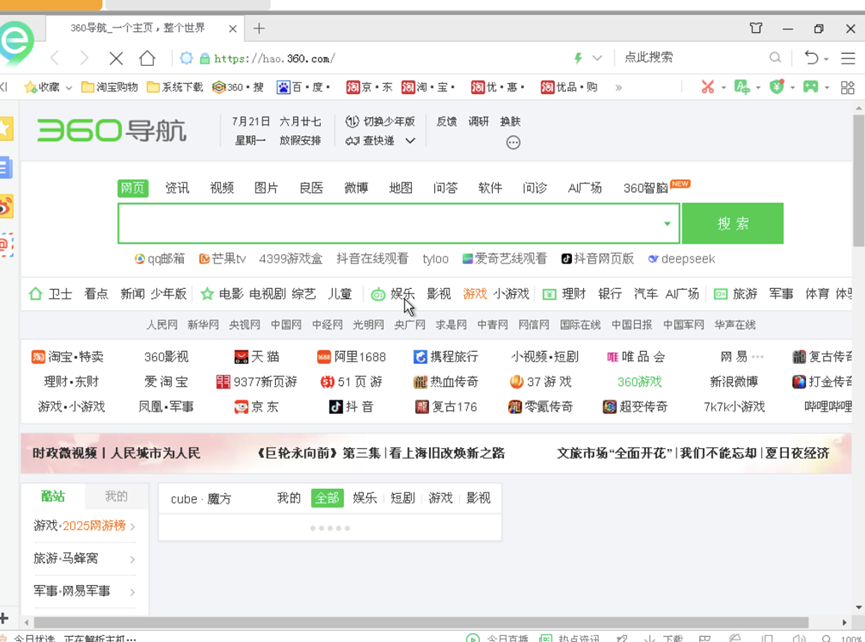Click the 今日直播 status bar item
The height and width of the screenshot is (642, 865).
pos(498,638)
